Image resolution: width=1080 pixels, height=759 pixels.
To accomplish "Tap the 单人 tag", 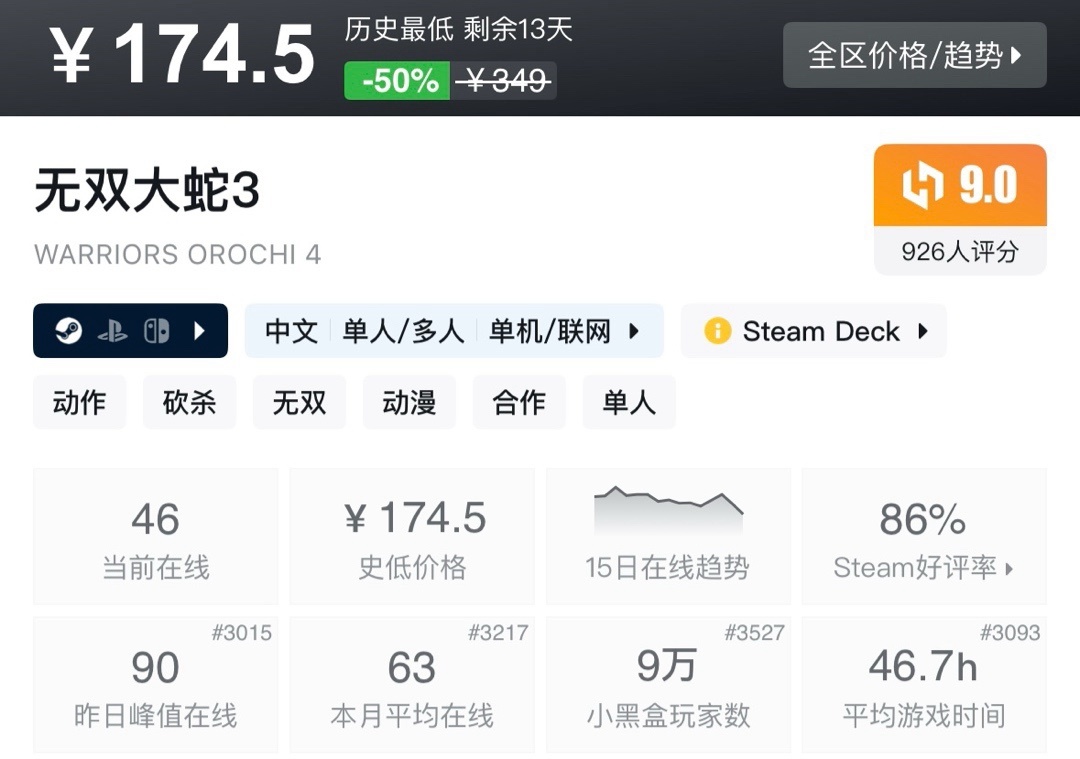I will pyautogui.click(x=629, y=402).
